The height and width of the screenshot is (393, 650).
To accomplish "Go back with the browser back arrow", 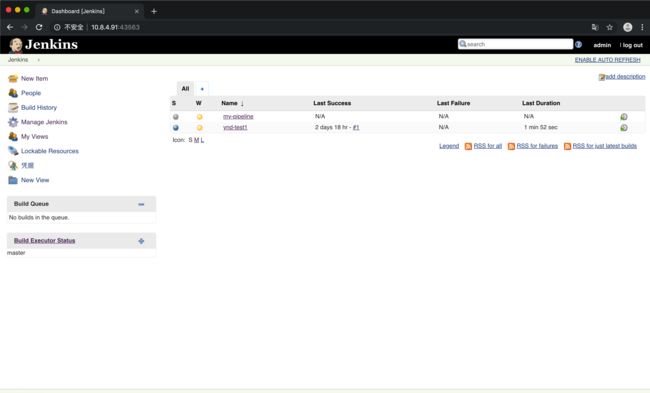I will [x=10, y=27].
